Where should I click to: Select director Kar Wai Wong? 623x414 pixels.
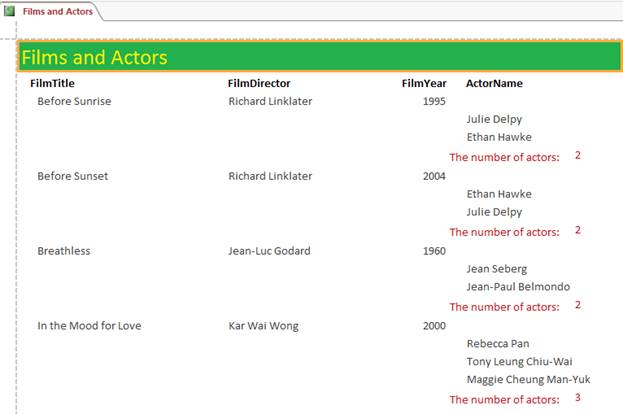(x=263, y=326)
